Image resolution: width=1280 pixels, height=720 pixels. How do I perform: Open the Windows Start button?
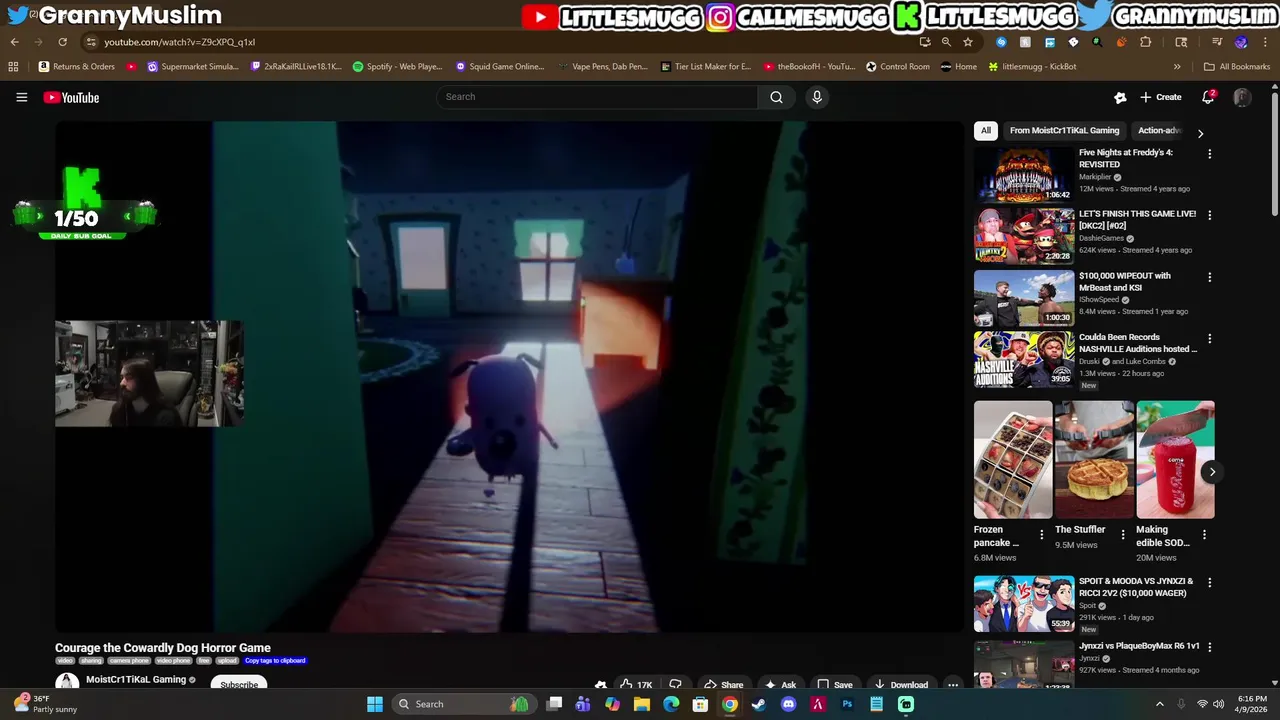375,704
